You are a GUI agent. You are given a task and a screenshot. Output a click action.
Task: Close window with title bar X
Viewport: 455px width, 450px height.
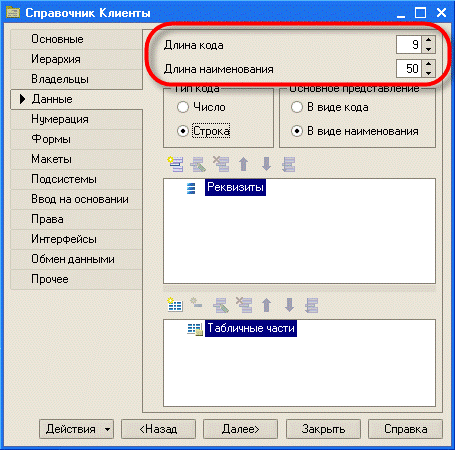tap(441, 13)
